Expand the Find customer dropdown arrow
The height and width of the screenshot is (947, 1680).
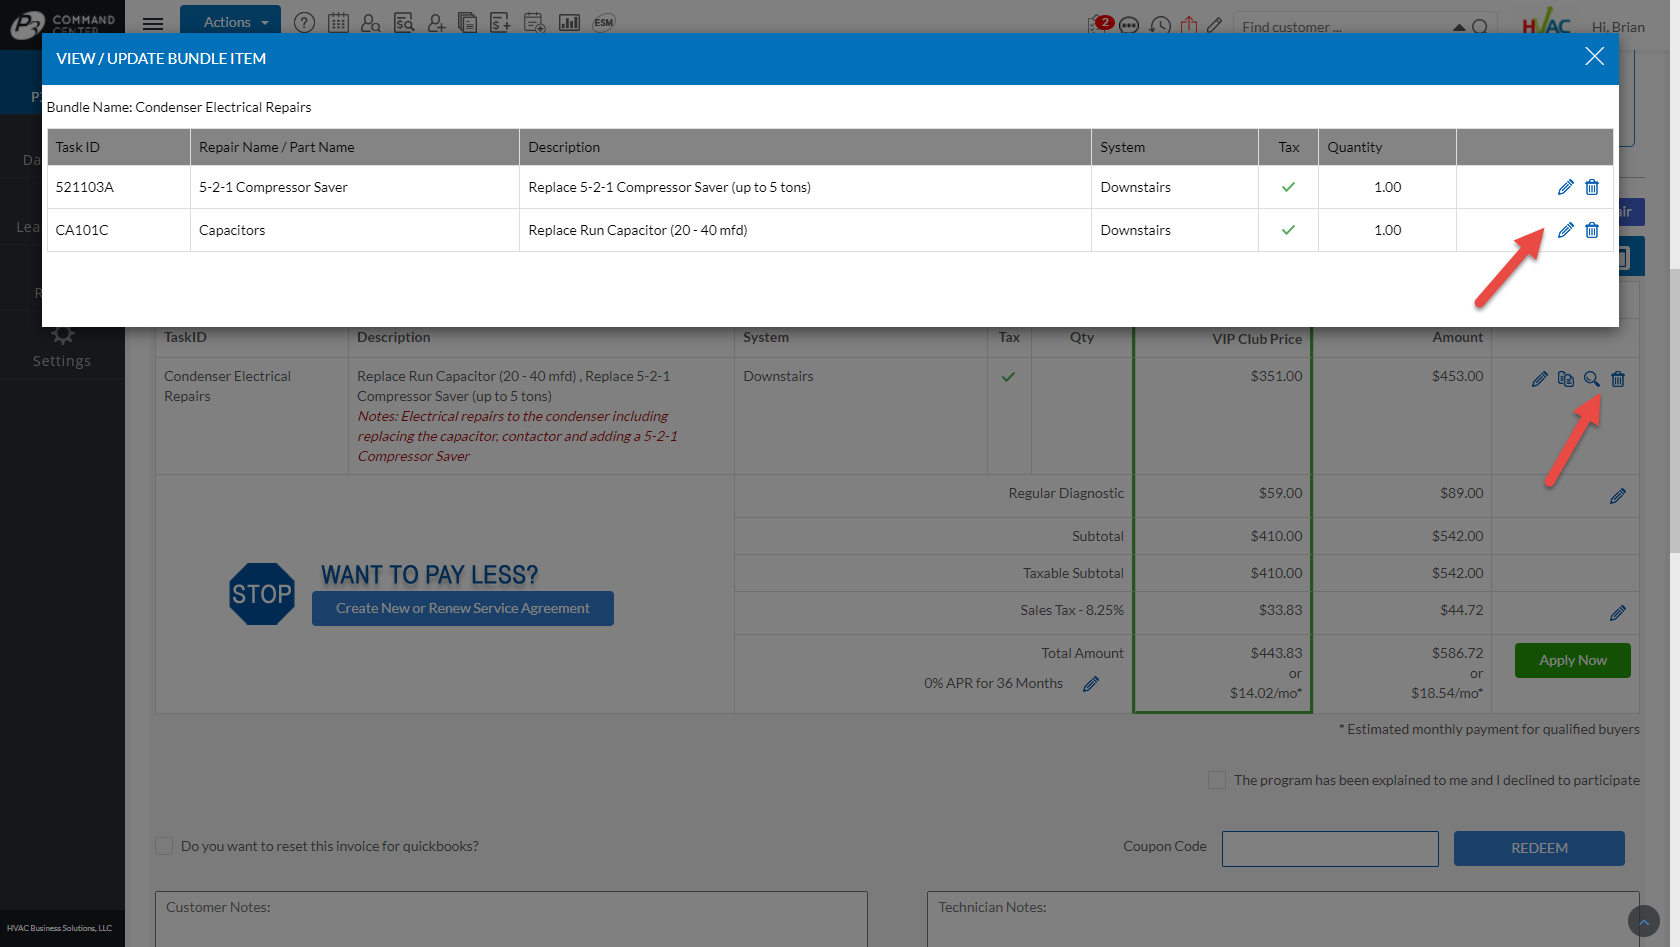[x=1459, y=27]
